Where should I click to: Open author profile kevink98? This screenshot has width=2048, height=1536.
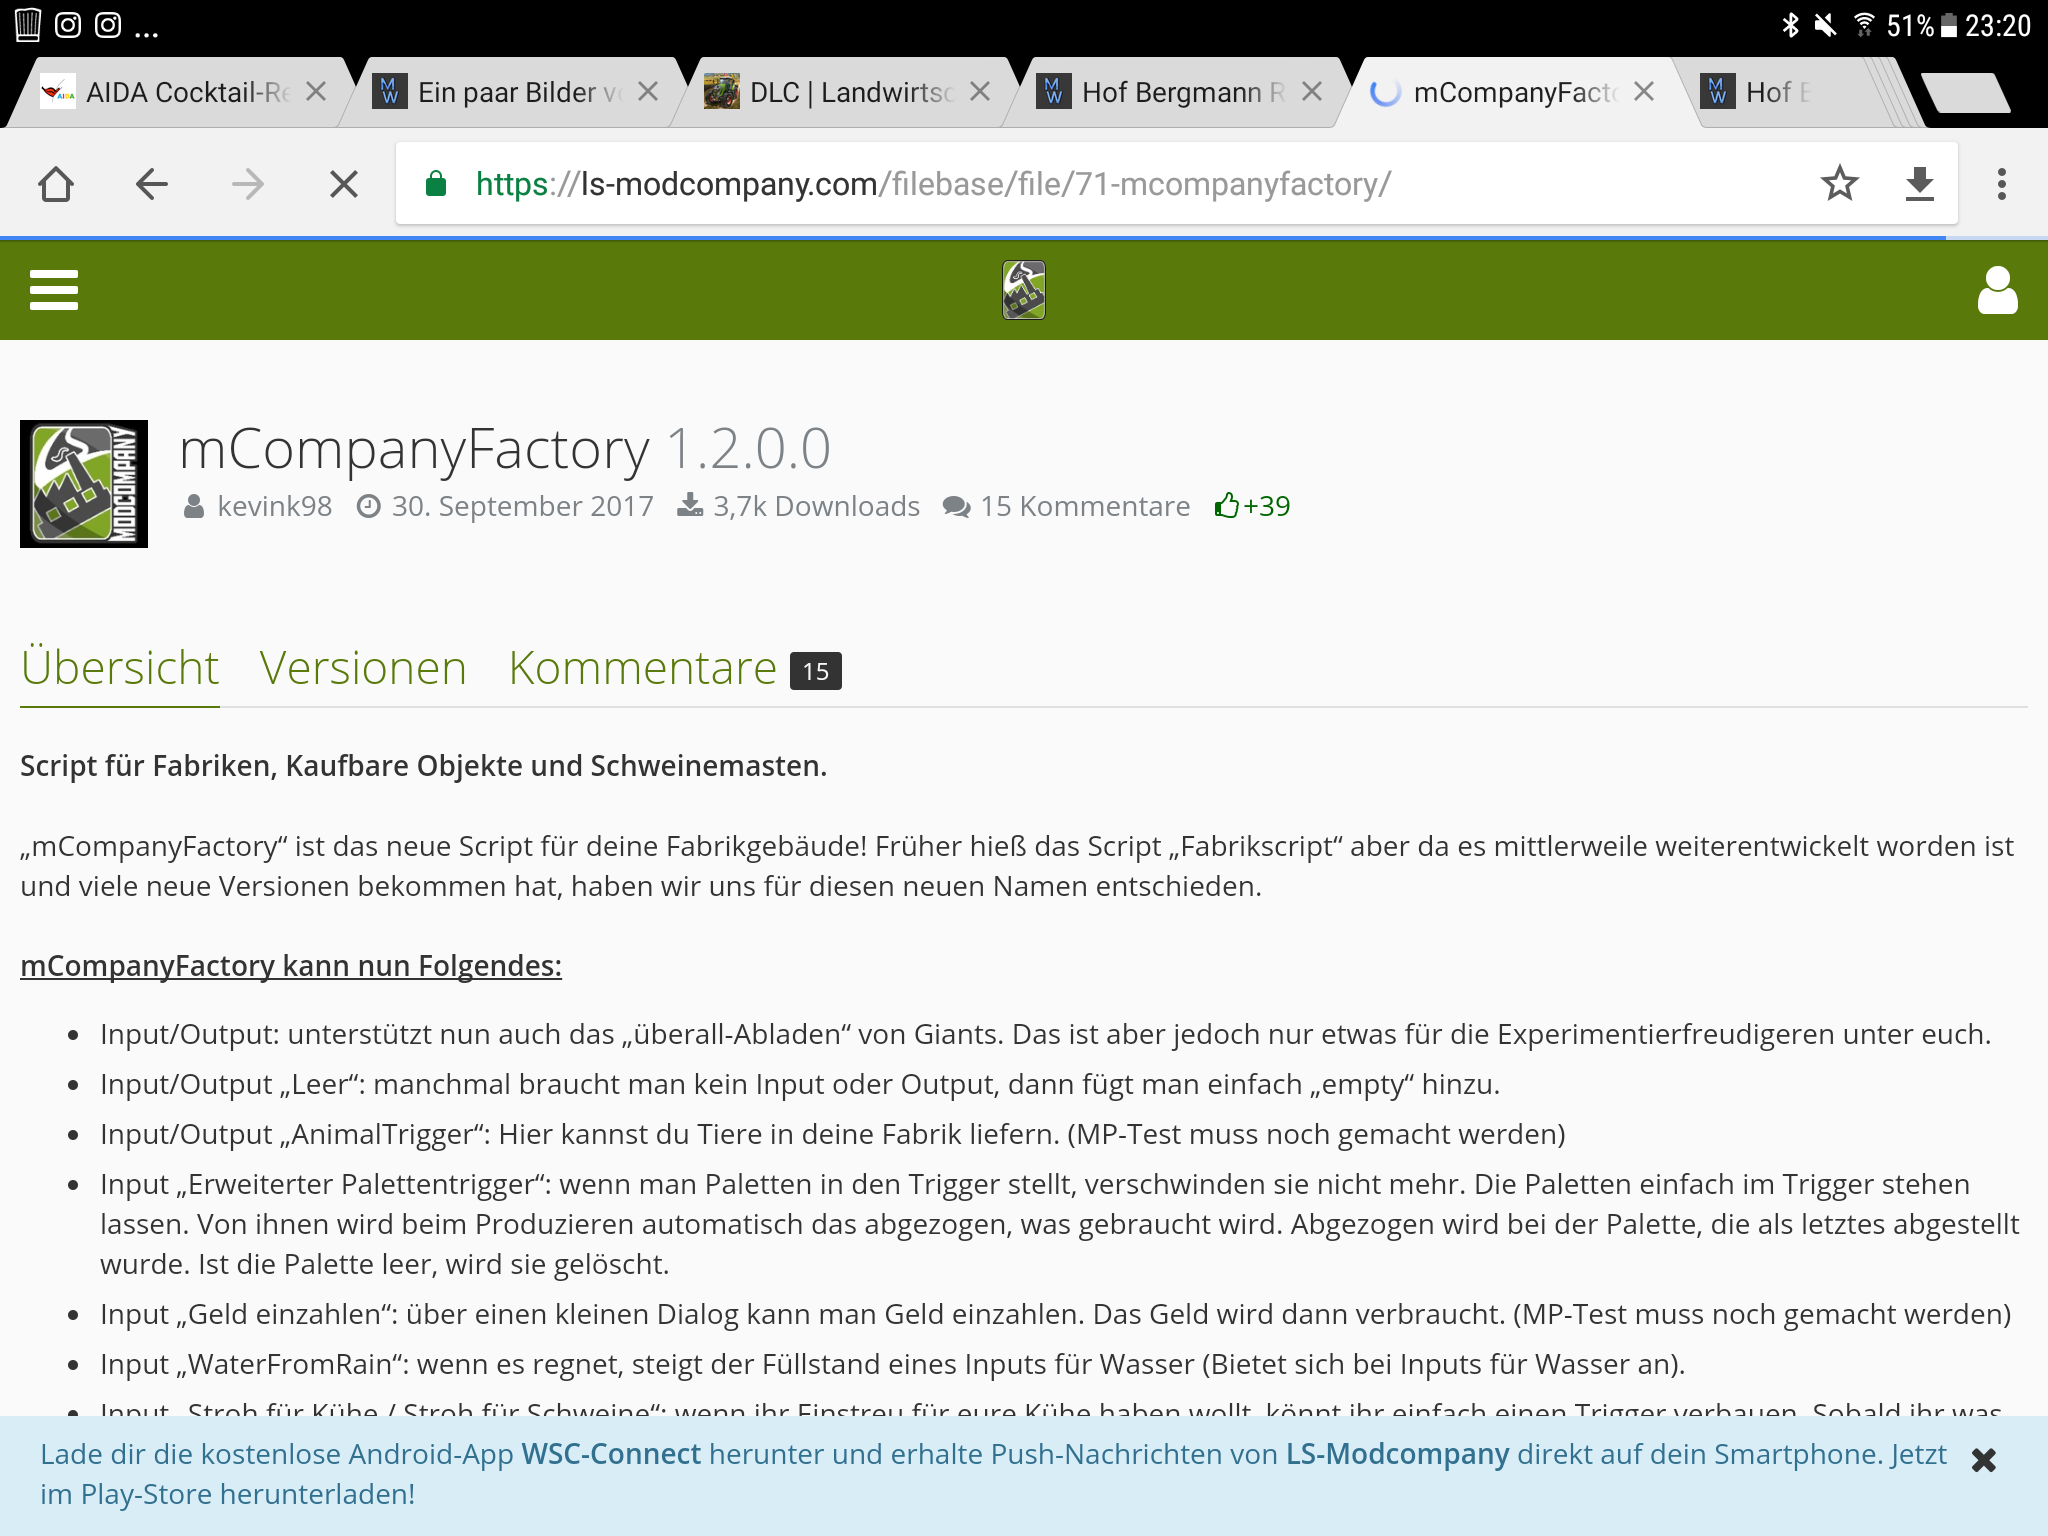click(274, 506)
